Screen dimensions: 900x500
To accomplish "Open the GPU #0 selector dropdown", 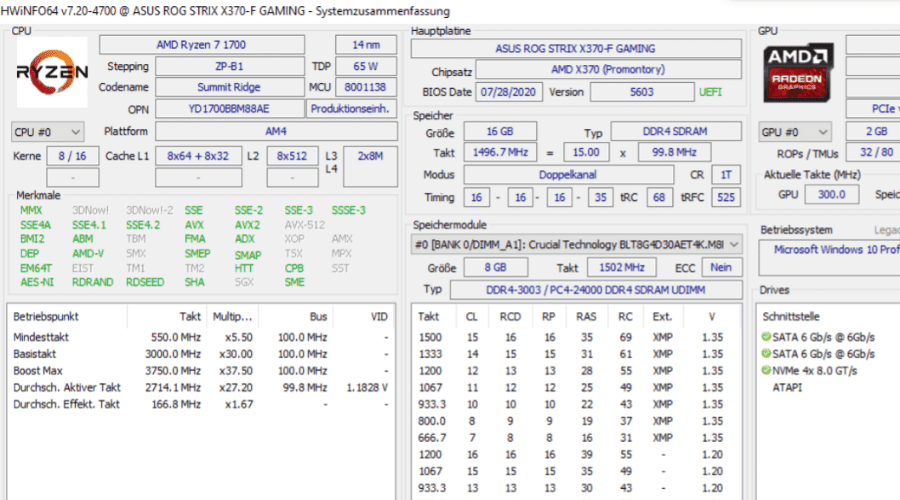I will point(795,132).
